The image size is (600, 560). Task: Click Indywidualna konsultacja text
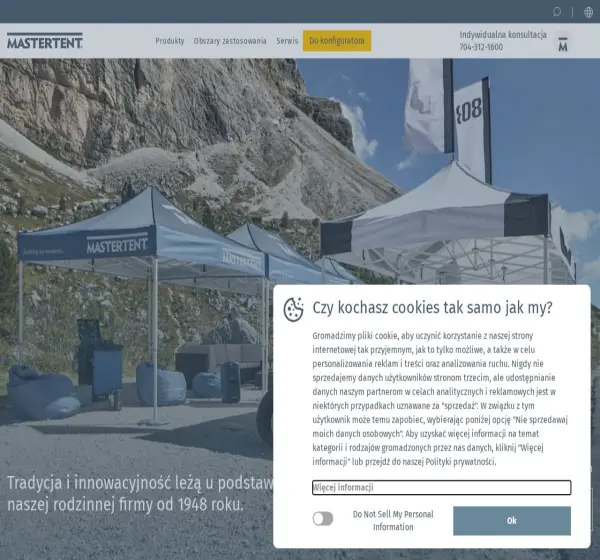(x=503, y=34)
